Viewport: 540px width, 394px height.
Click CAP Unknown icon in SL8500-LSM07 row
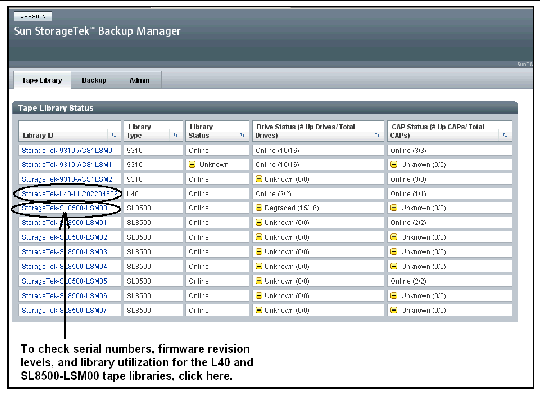tap(393, 310)
